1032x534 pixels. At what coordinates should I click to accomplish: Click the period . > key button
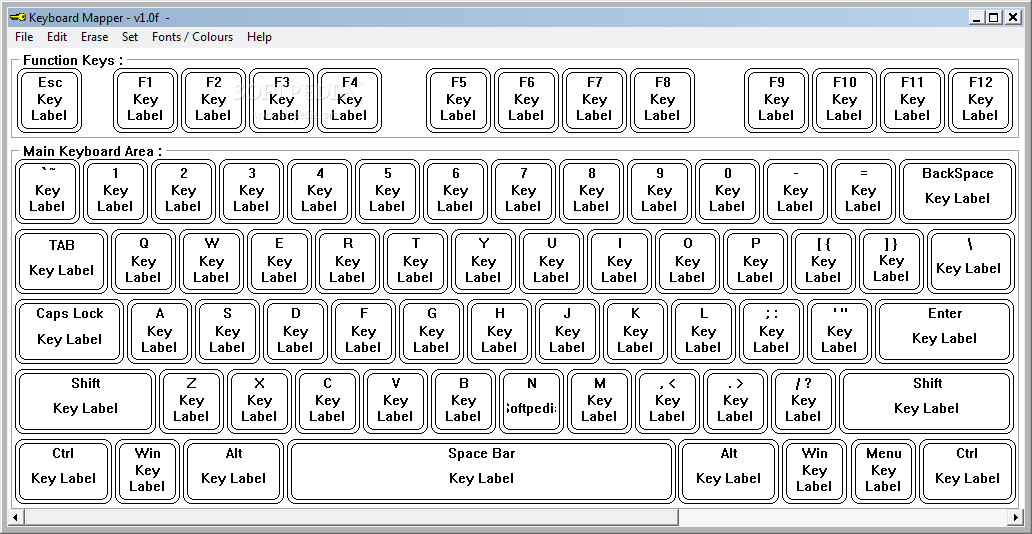pos(735,401)
